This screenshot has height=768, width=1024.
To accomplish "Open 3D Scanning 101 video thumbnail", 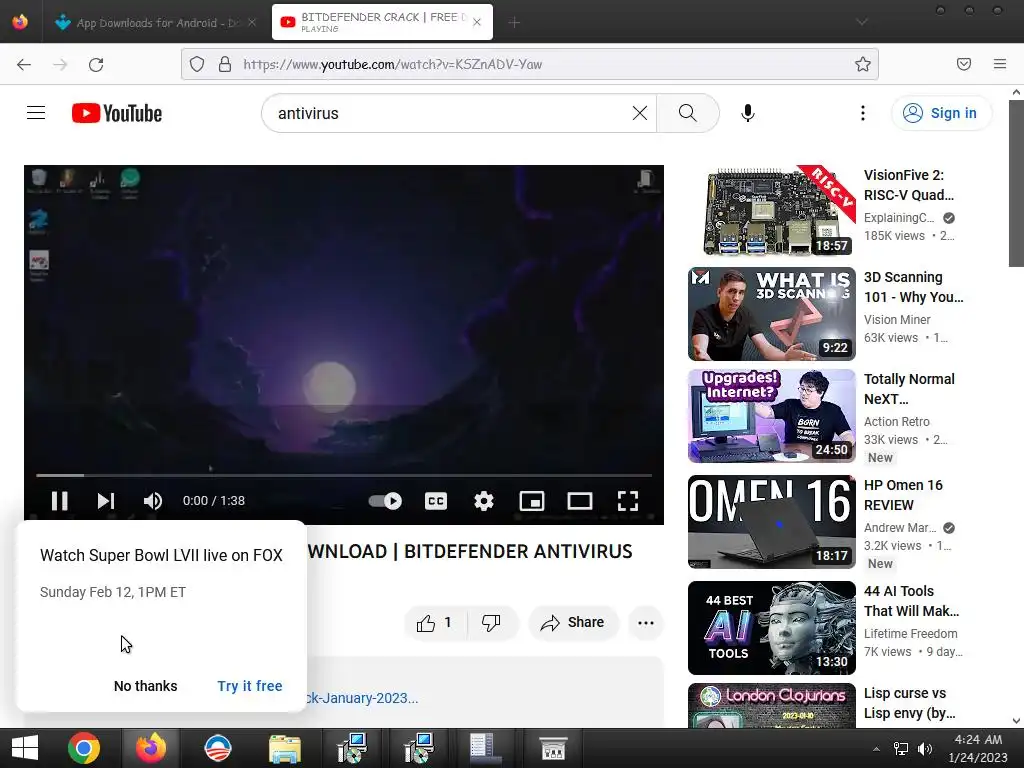I will coord(772,313).
